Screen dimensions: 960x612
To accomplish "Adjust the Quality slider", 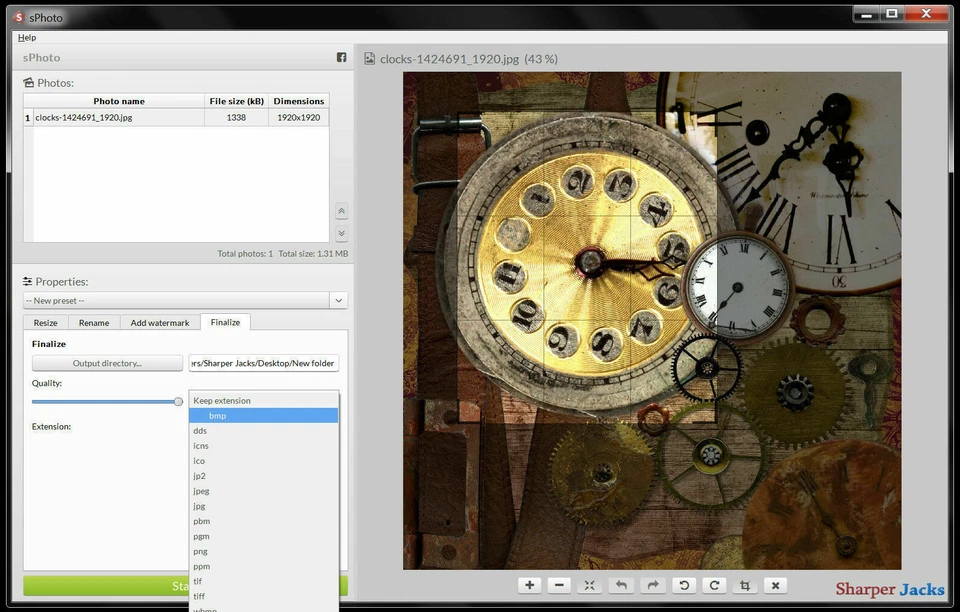I will [179, 401].
